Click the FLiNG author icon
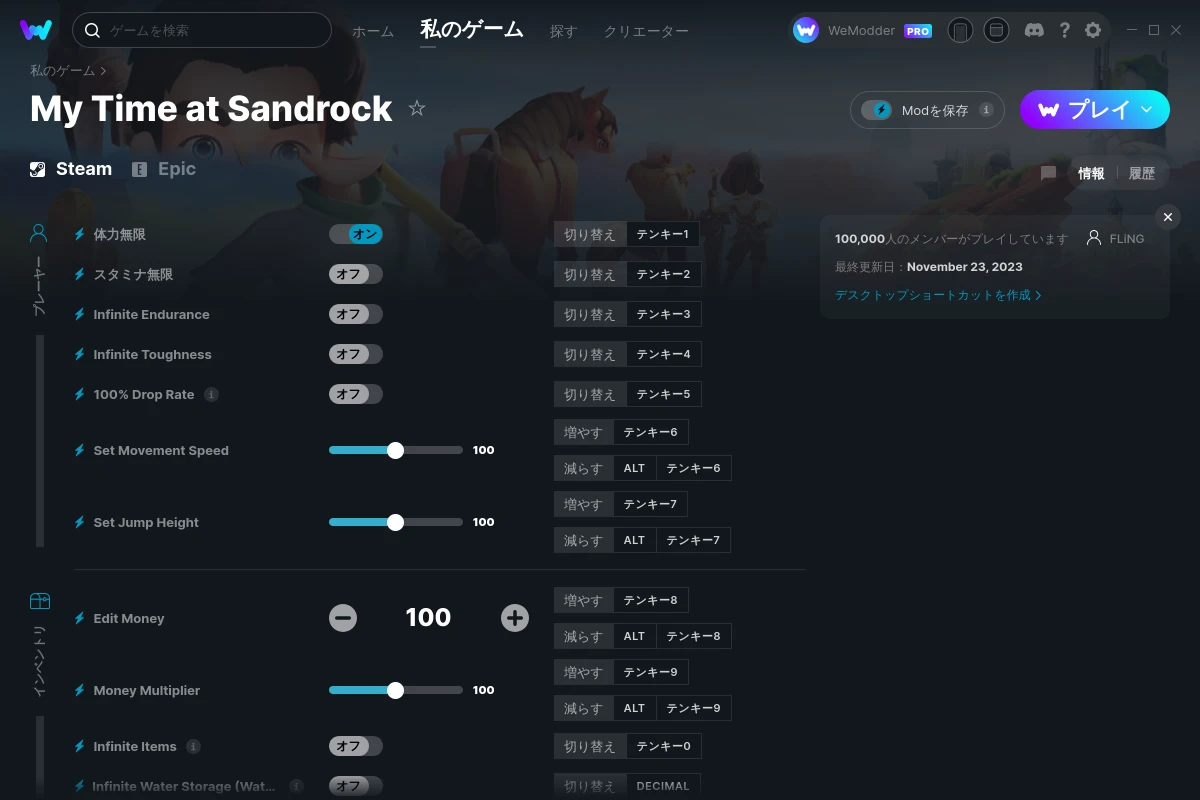1200x800 pixels. pos(1094,238)
